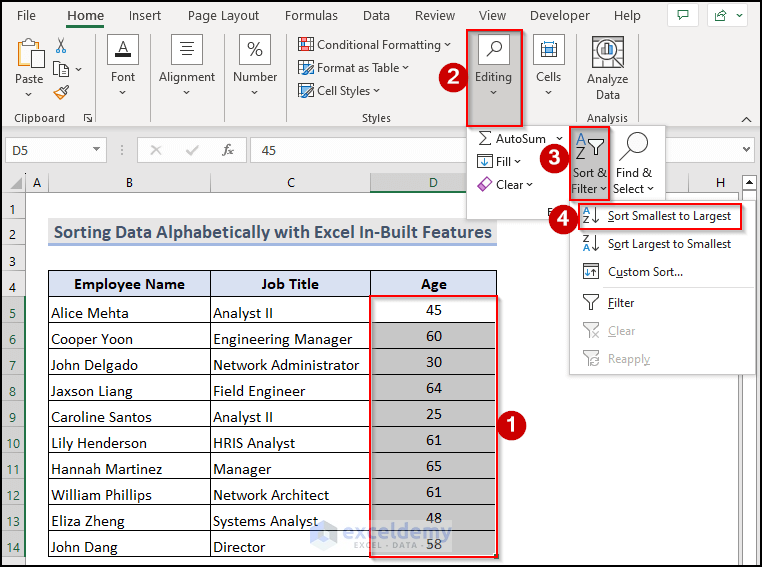Toggle Filter in the Sort menu
The width and height of the screenshot is (762, 567).
620,302
